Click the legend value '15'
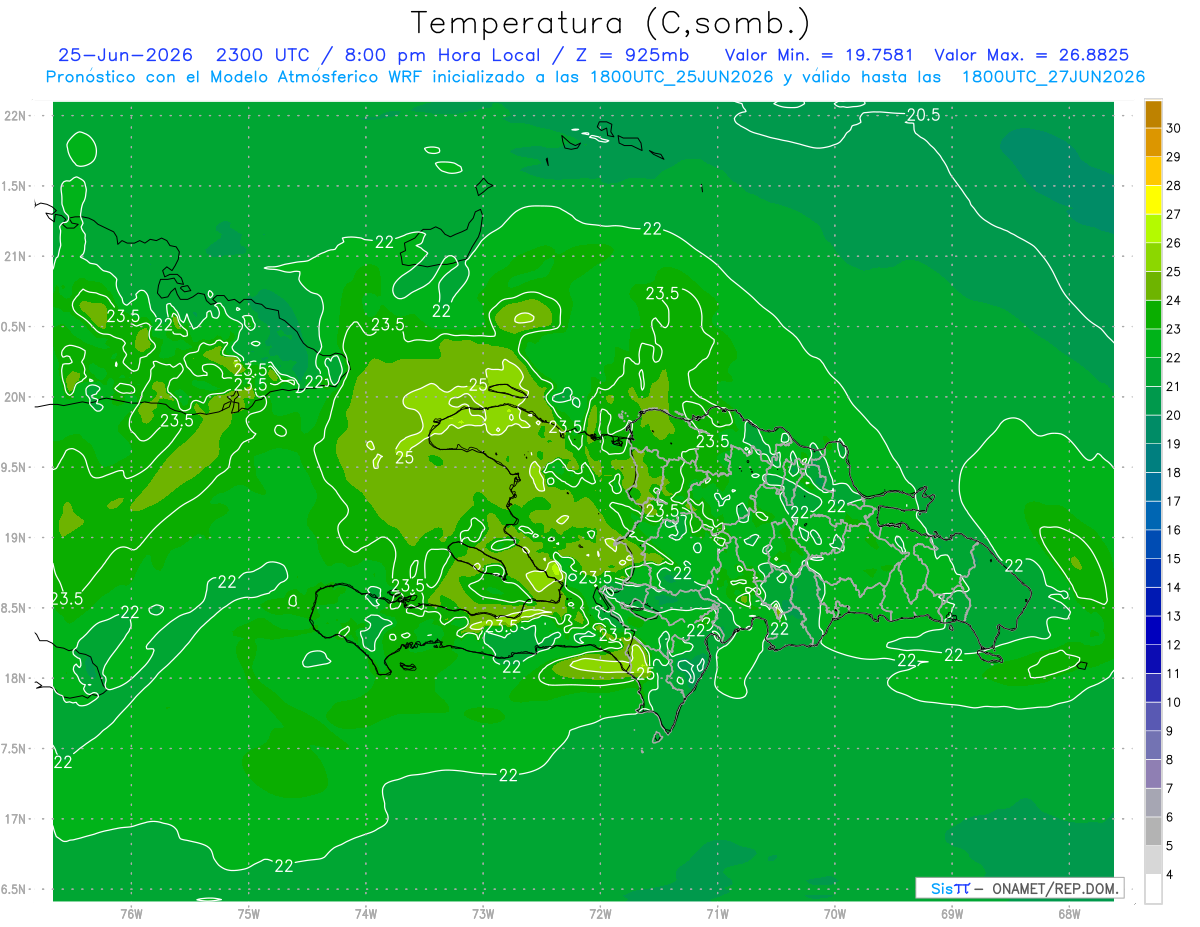1200x927 pixels. [x=1175, y=559]
